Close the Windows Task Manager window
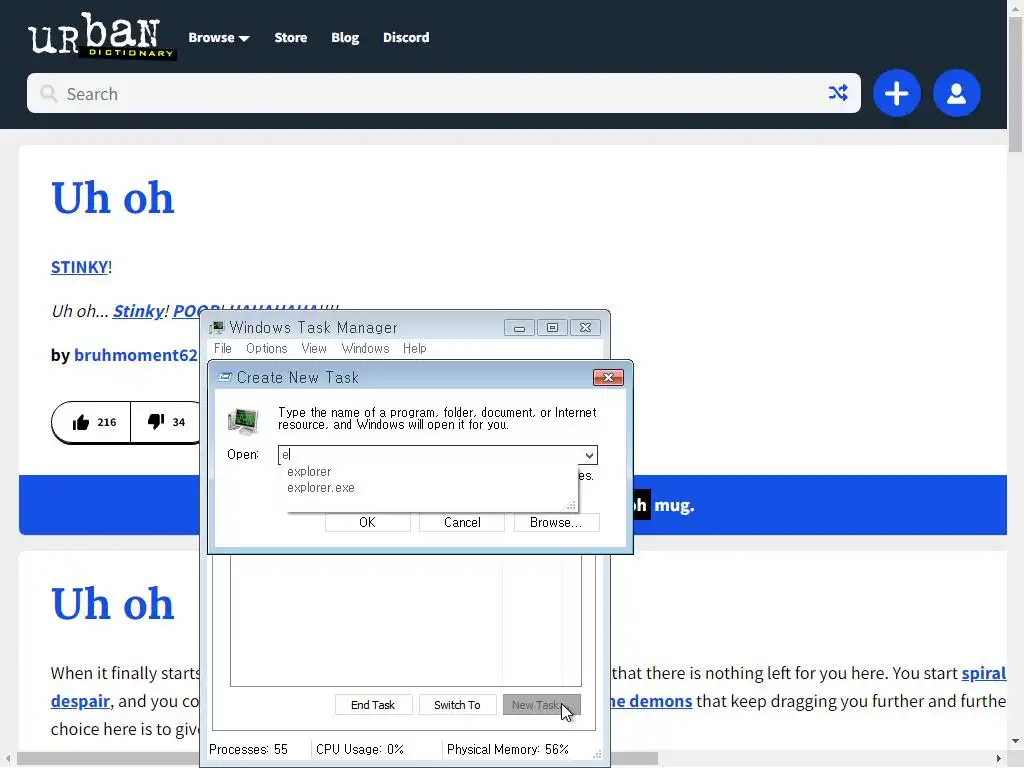The height and width of the screenshot is (768, 1024). coord(586,327)
